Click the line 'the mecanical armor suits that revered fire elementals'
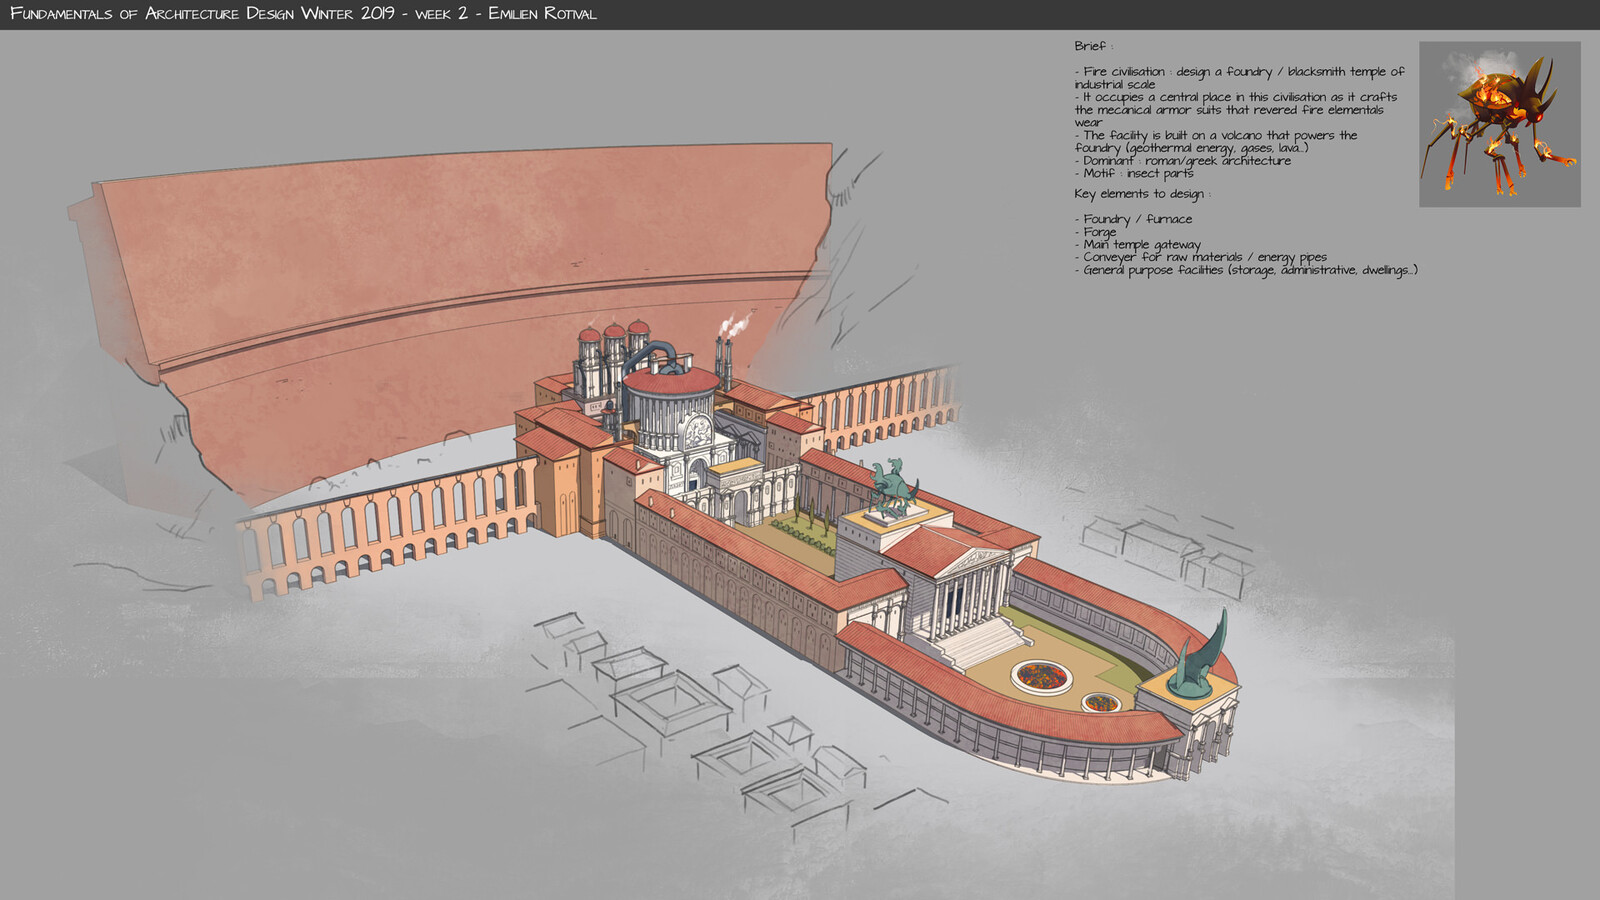This screenshot has height=900, width=1600. (1229, 110)
